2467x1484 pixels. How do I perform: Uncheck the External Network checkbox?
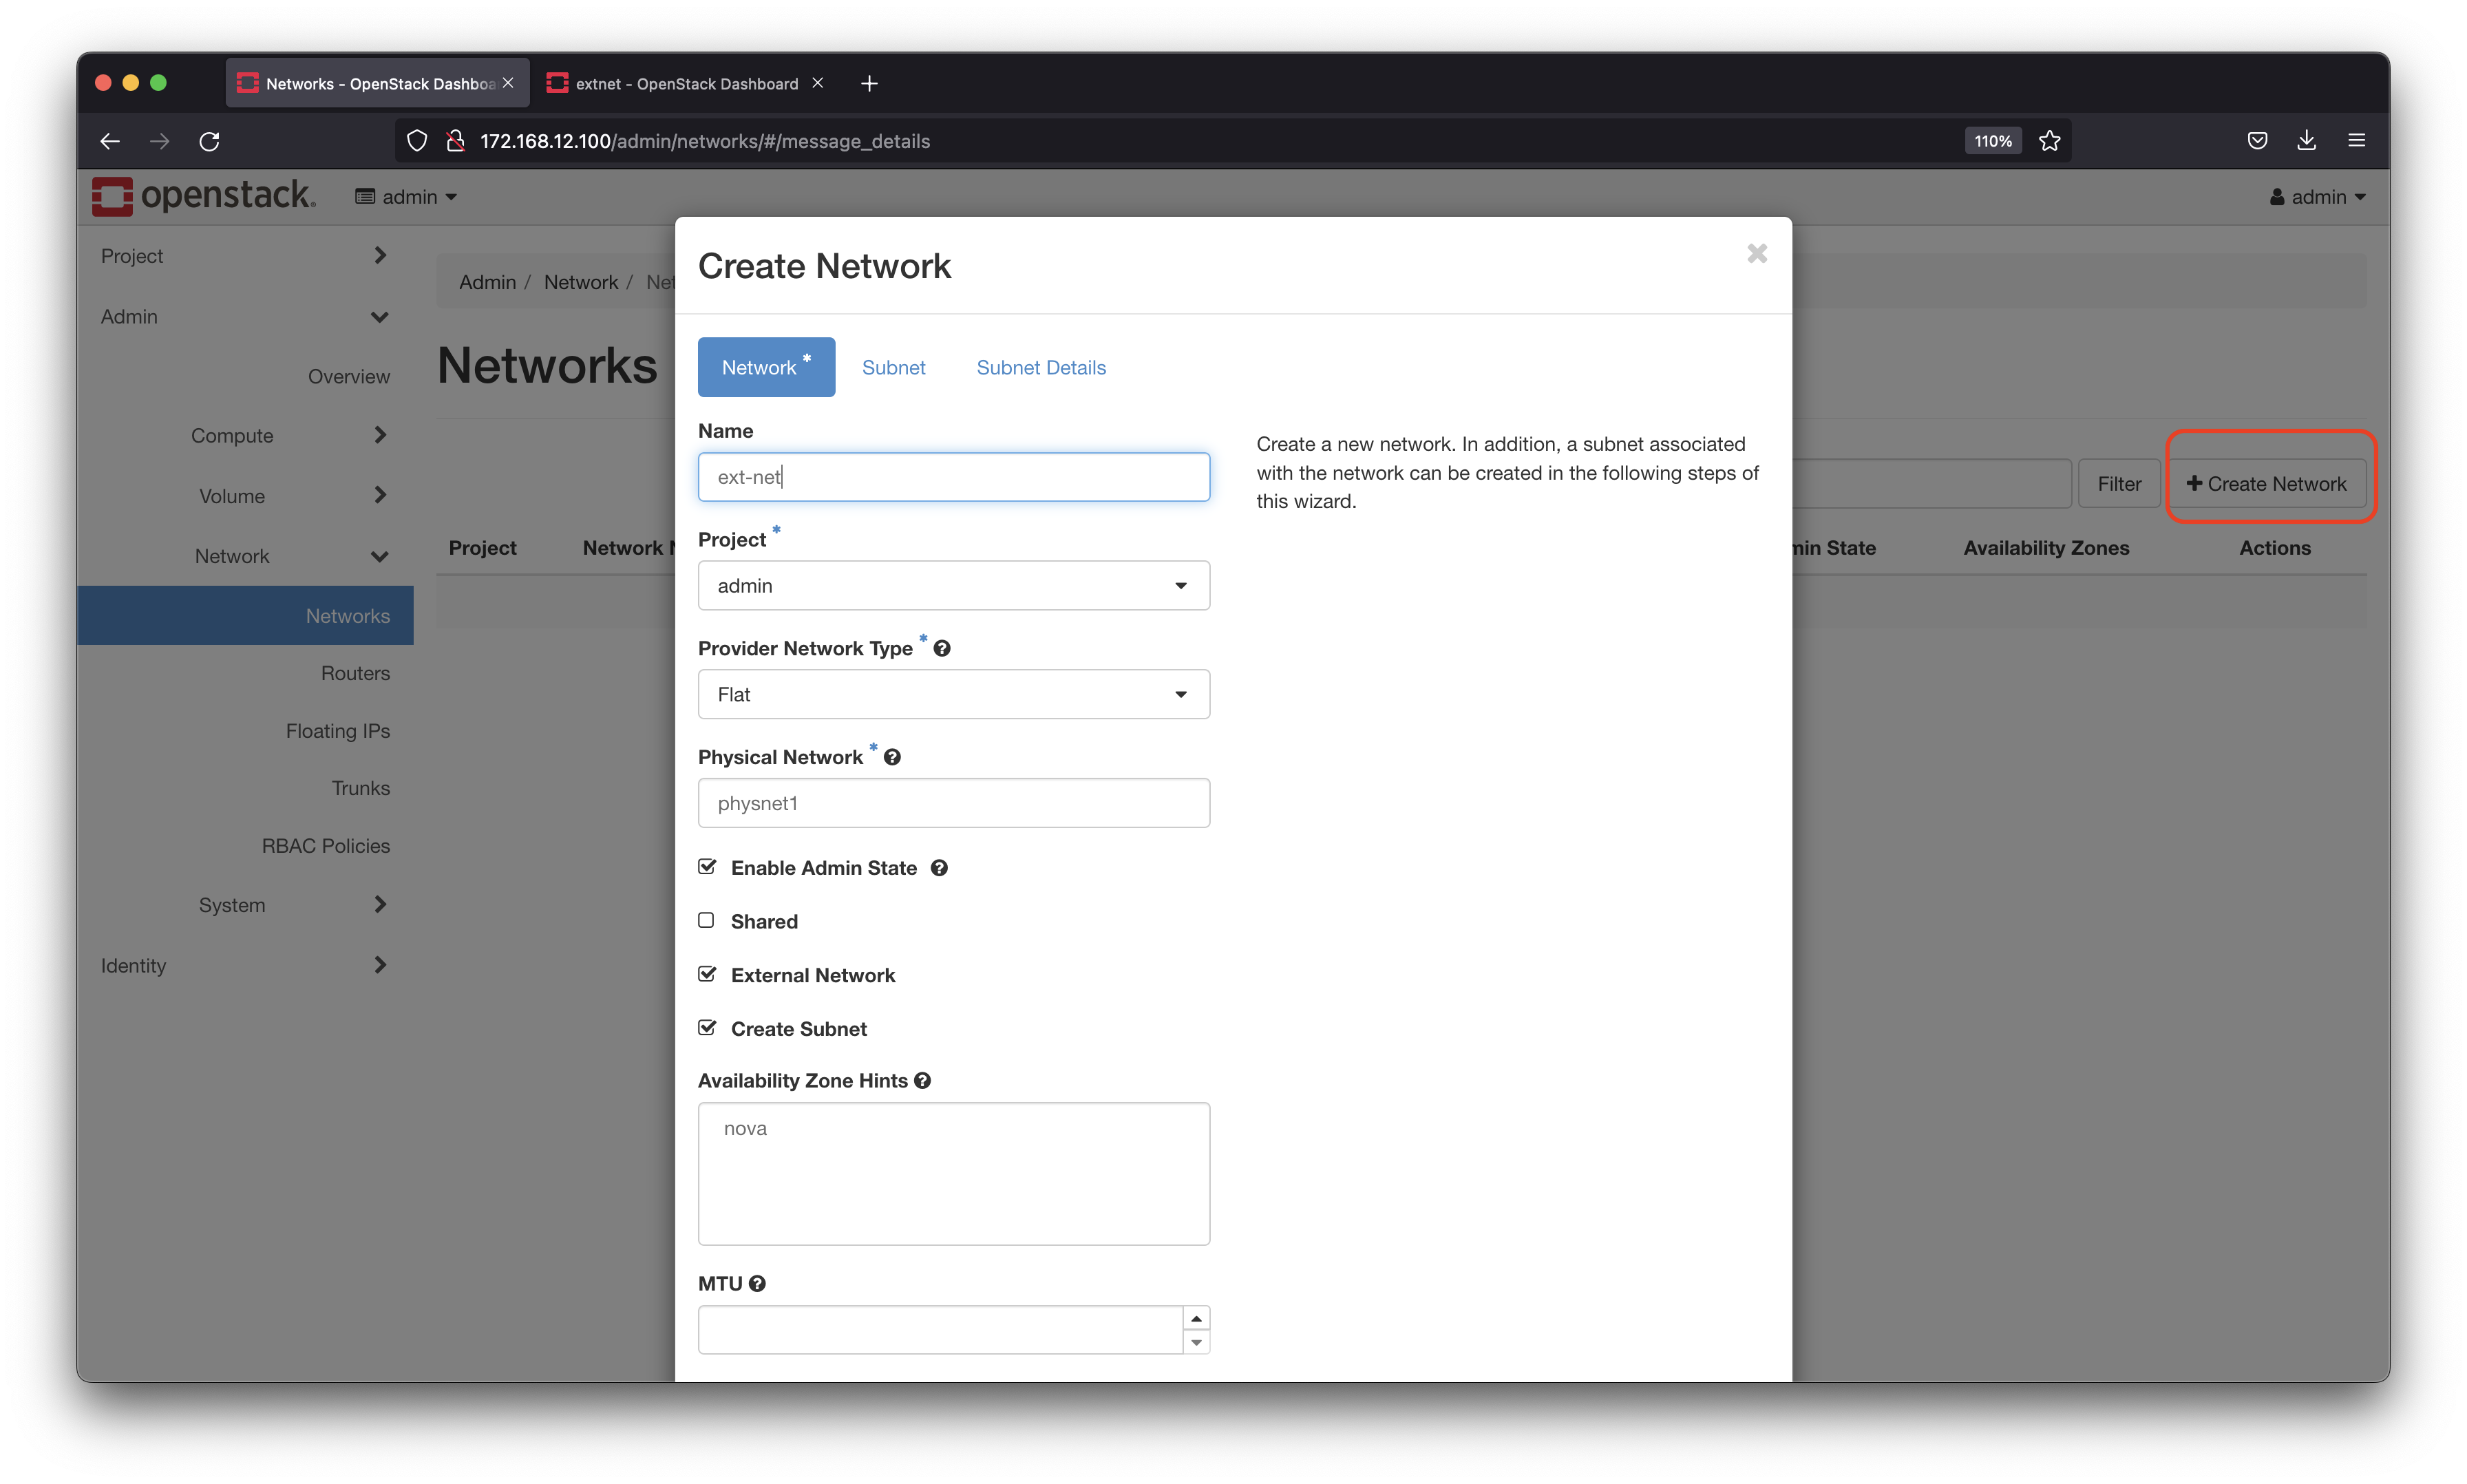[x=707, y=974]
